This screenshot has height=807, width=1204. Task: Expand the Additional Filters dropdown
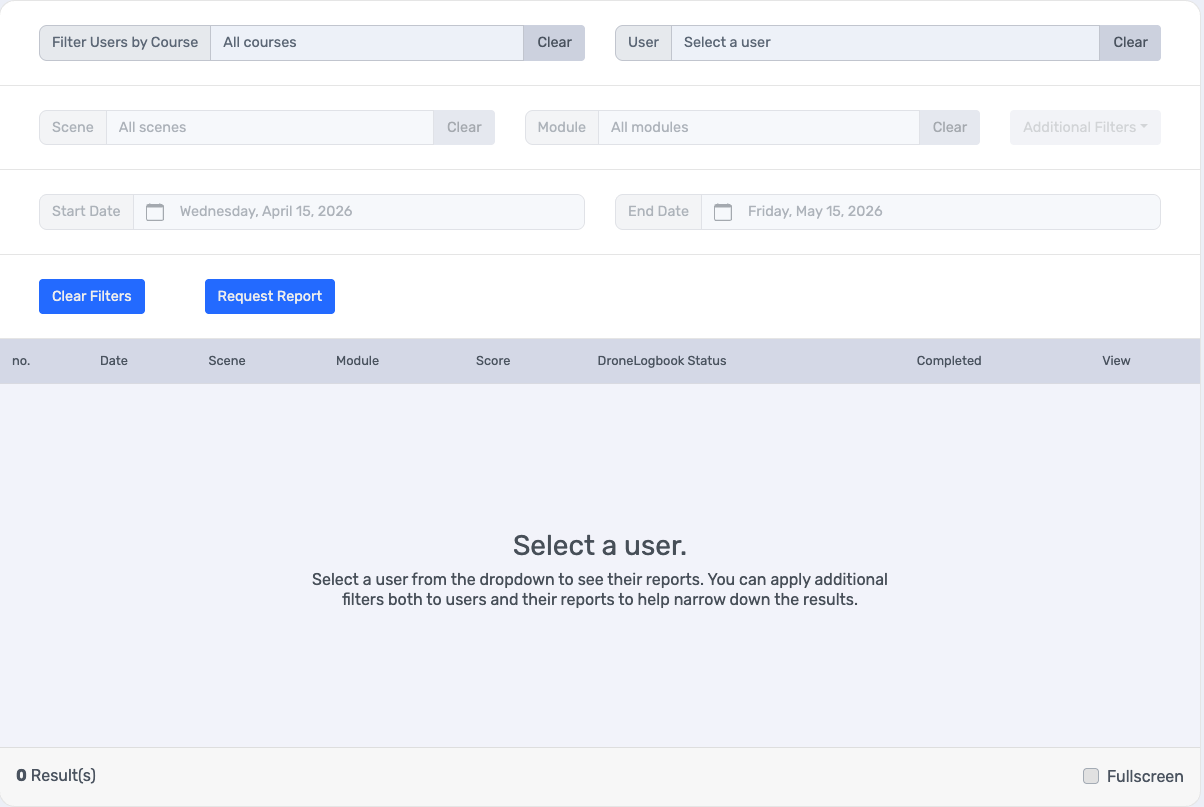click(1085, 127)
